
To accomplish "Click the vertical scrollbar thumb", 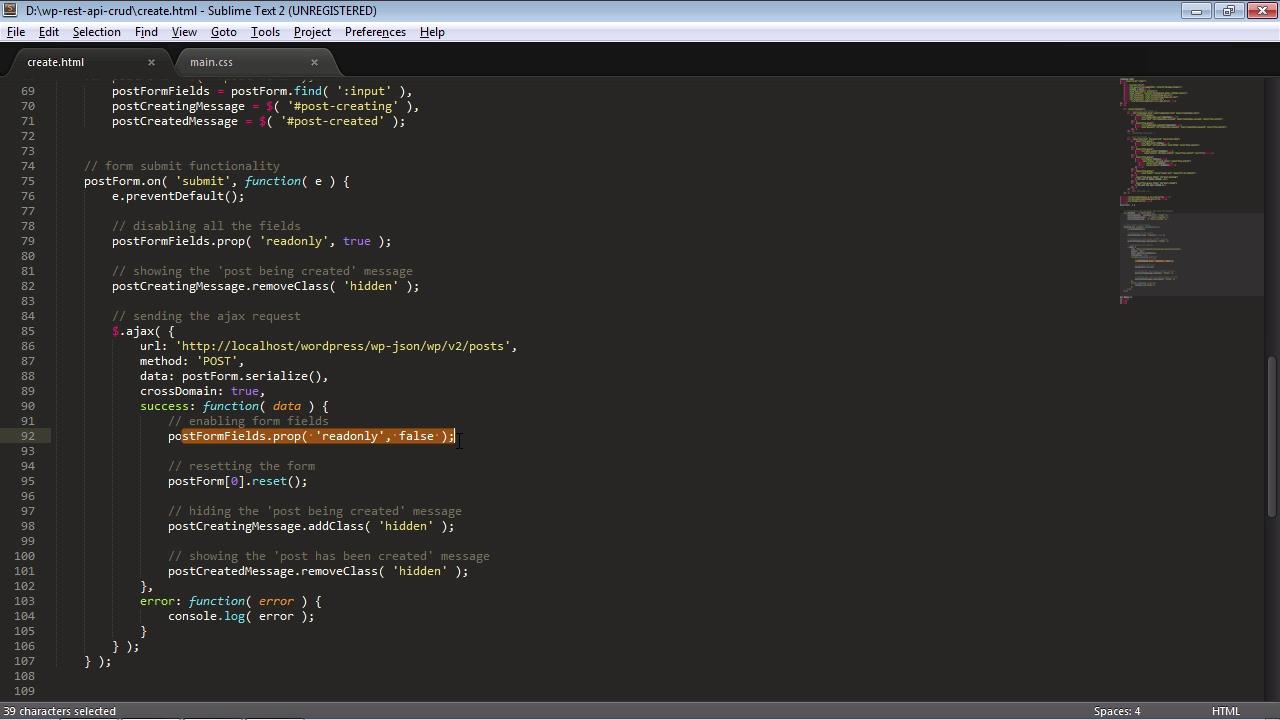I will pyautogui.click(x=1272, y=435).
